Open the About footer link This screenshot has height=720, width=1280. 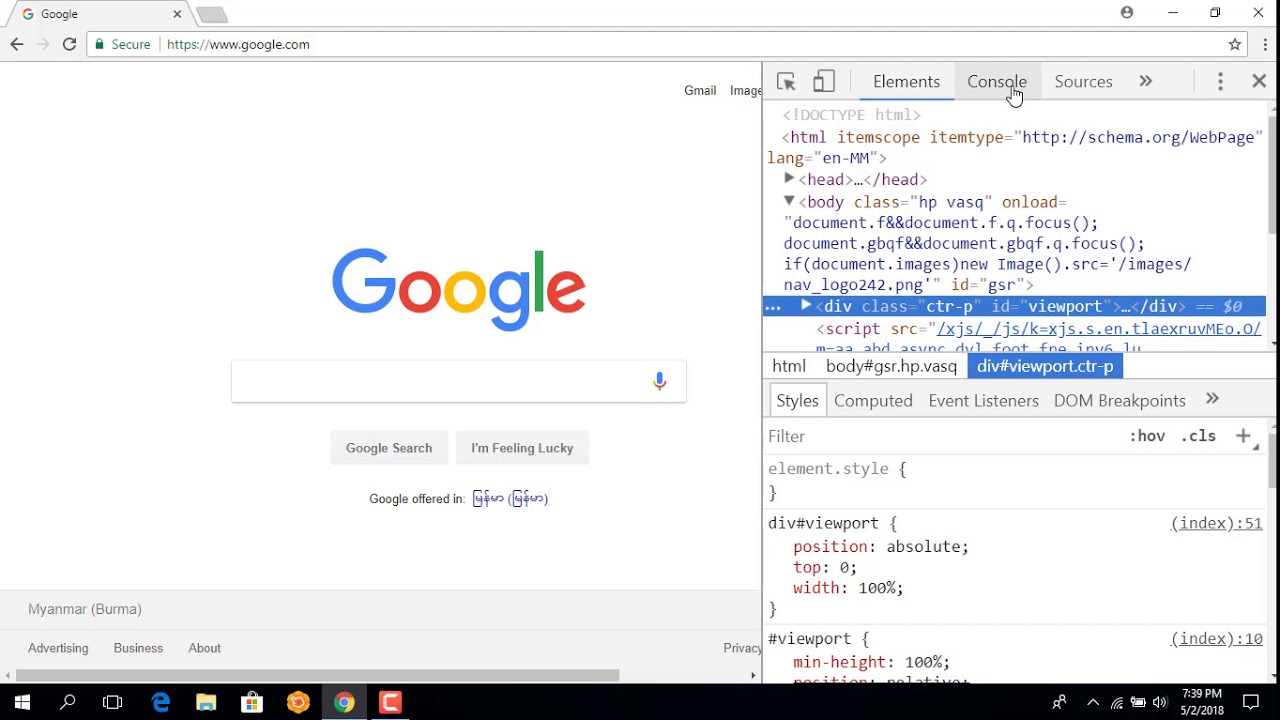click(204, 648)
